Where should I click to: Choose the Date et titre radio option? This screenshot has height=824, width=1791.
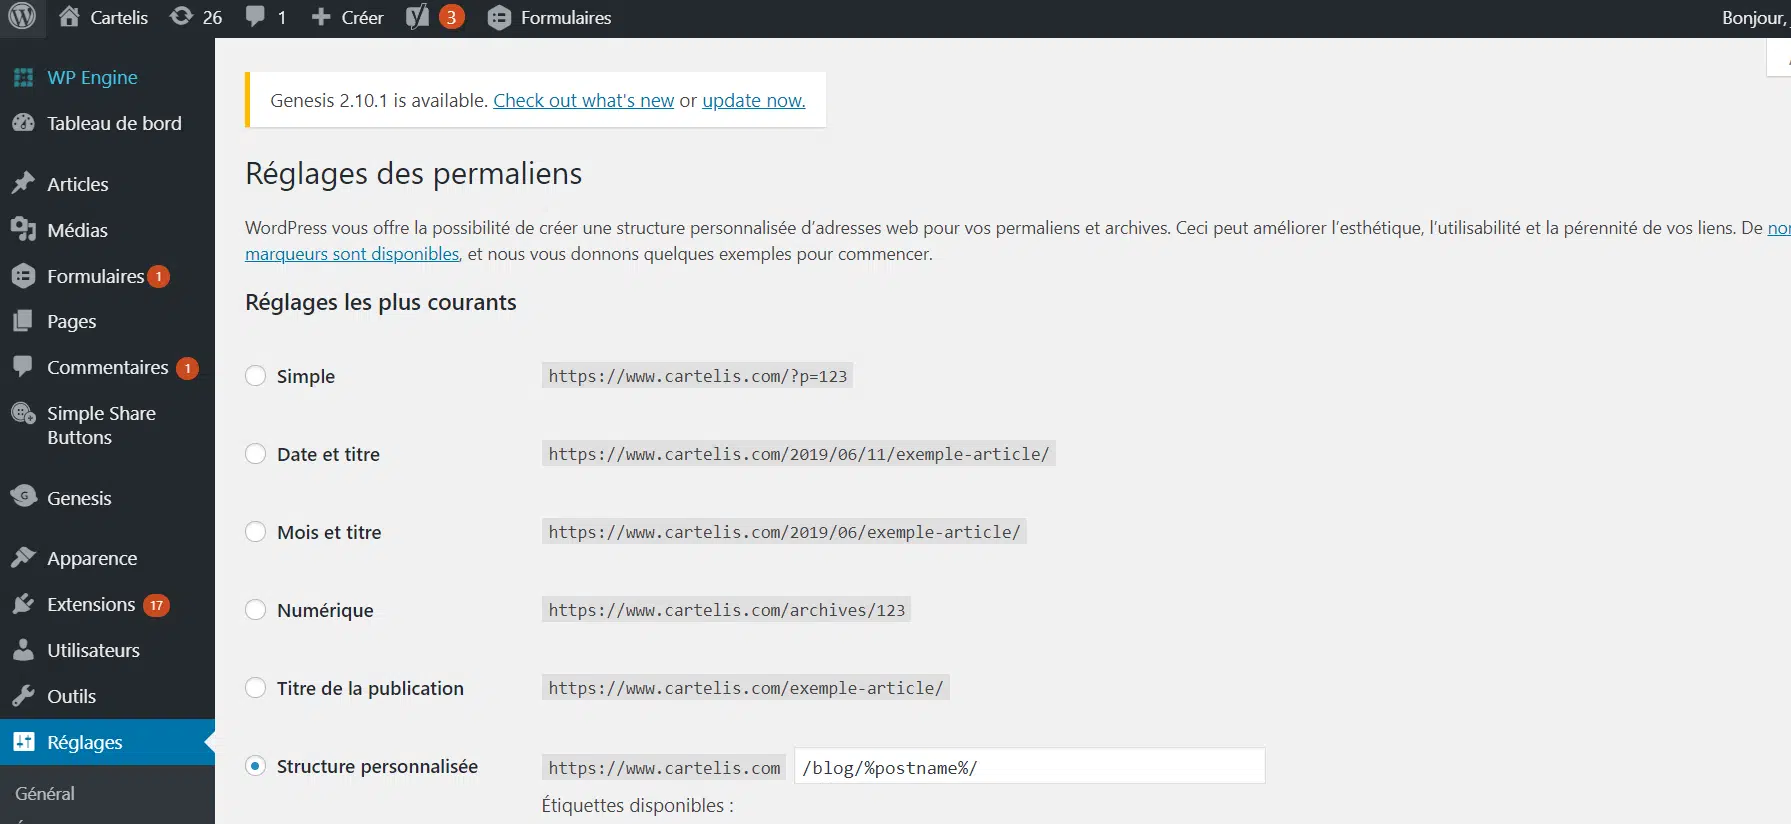tap(256, 454)
